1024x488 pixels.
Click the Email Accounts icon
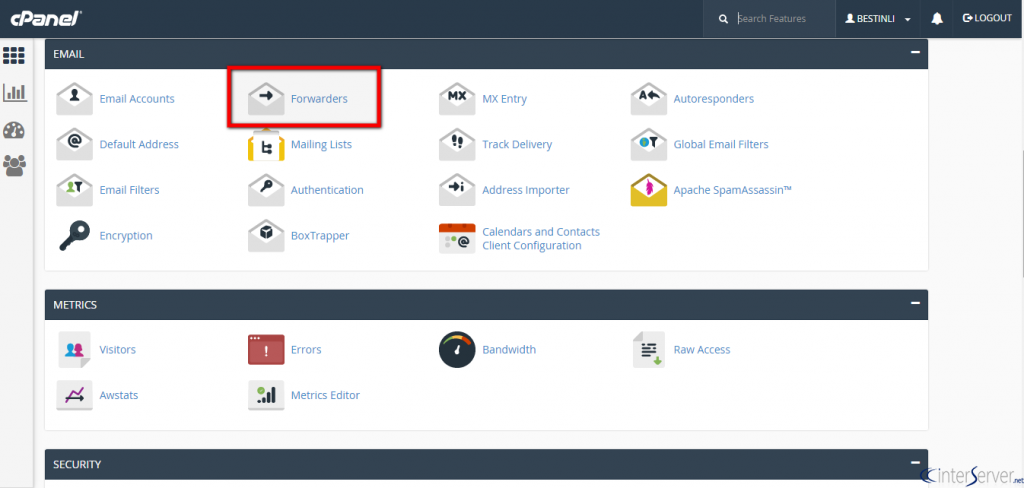click(x=74, y=98)
